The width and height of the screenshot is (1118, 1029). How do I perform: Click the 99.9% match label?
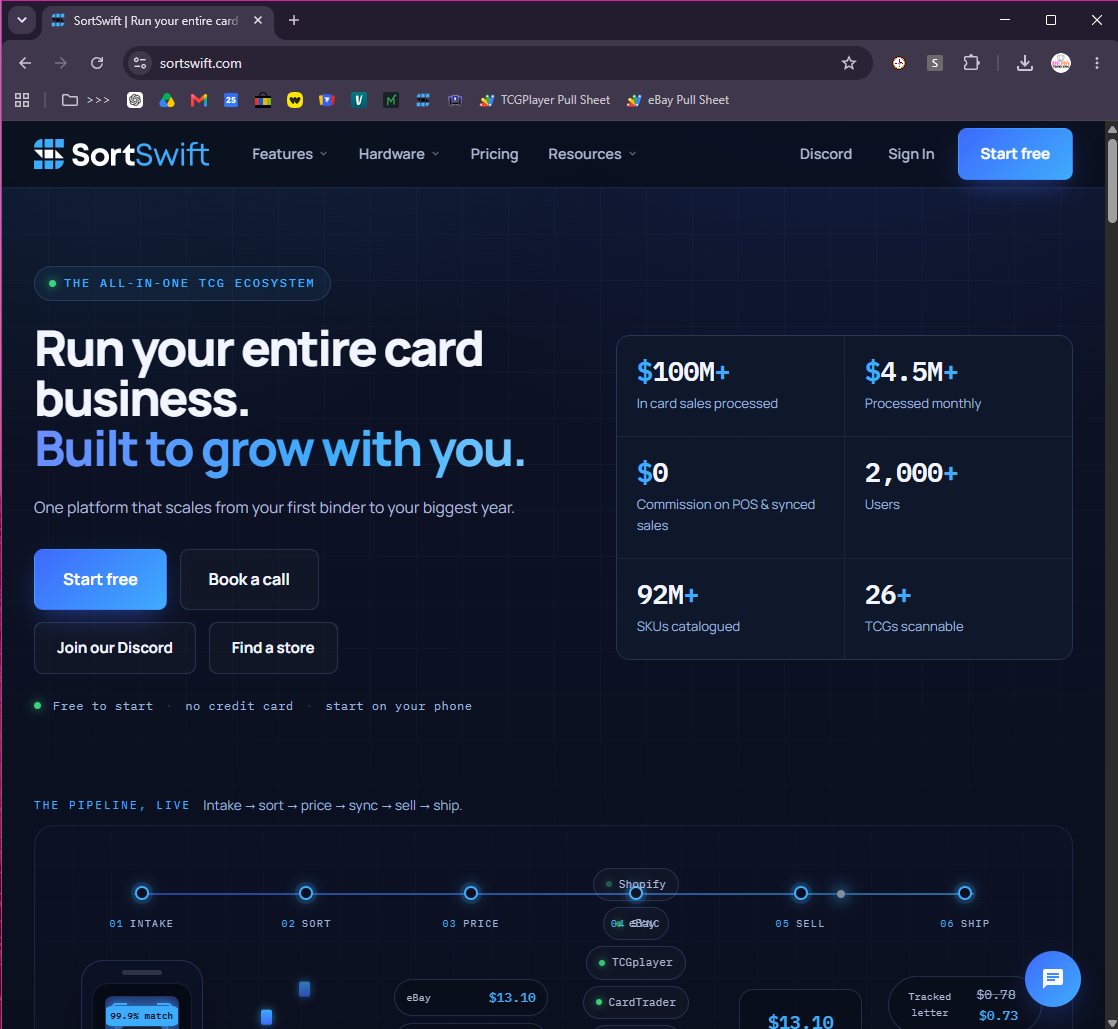click(x=141, y=1015)
